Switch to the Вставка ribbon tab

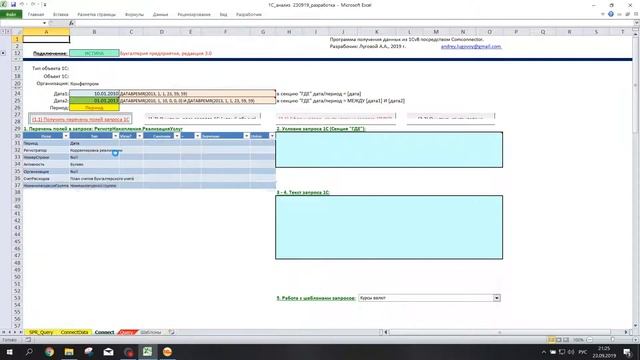click(x=60, y=14)
